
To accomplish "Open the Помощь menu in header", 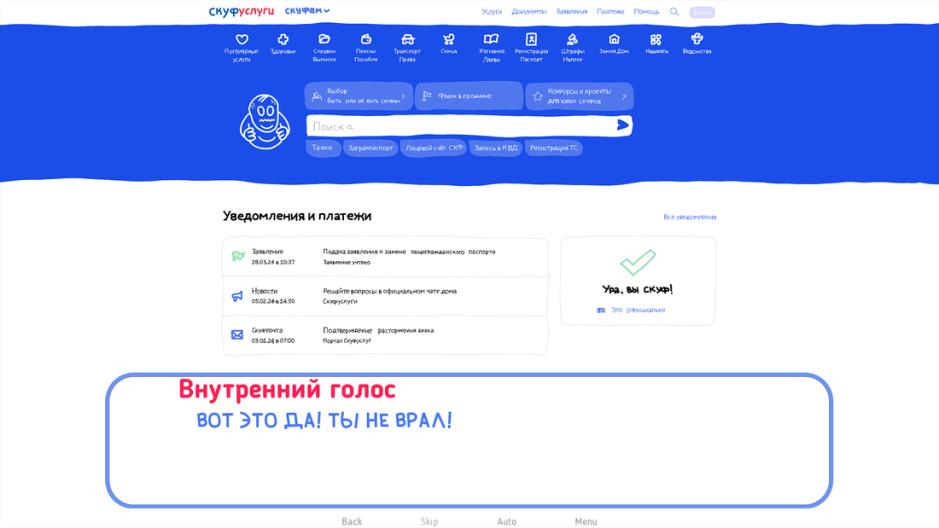I will [647, 11].
